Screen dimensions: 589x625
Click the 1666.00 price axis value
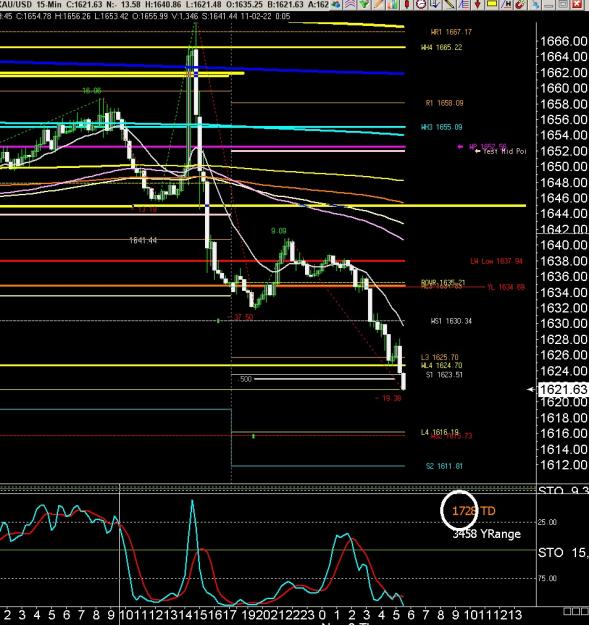563,41
